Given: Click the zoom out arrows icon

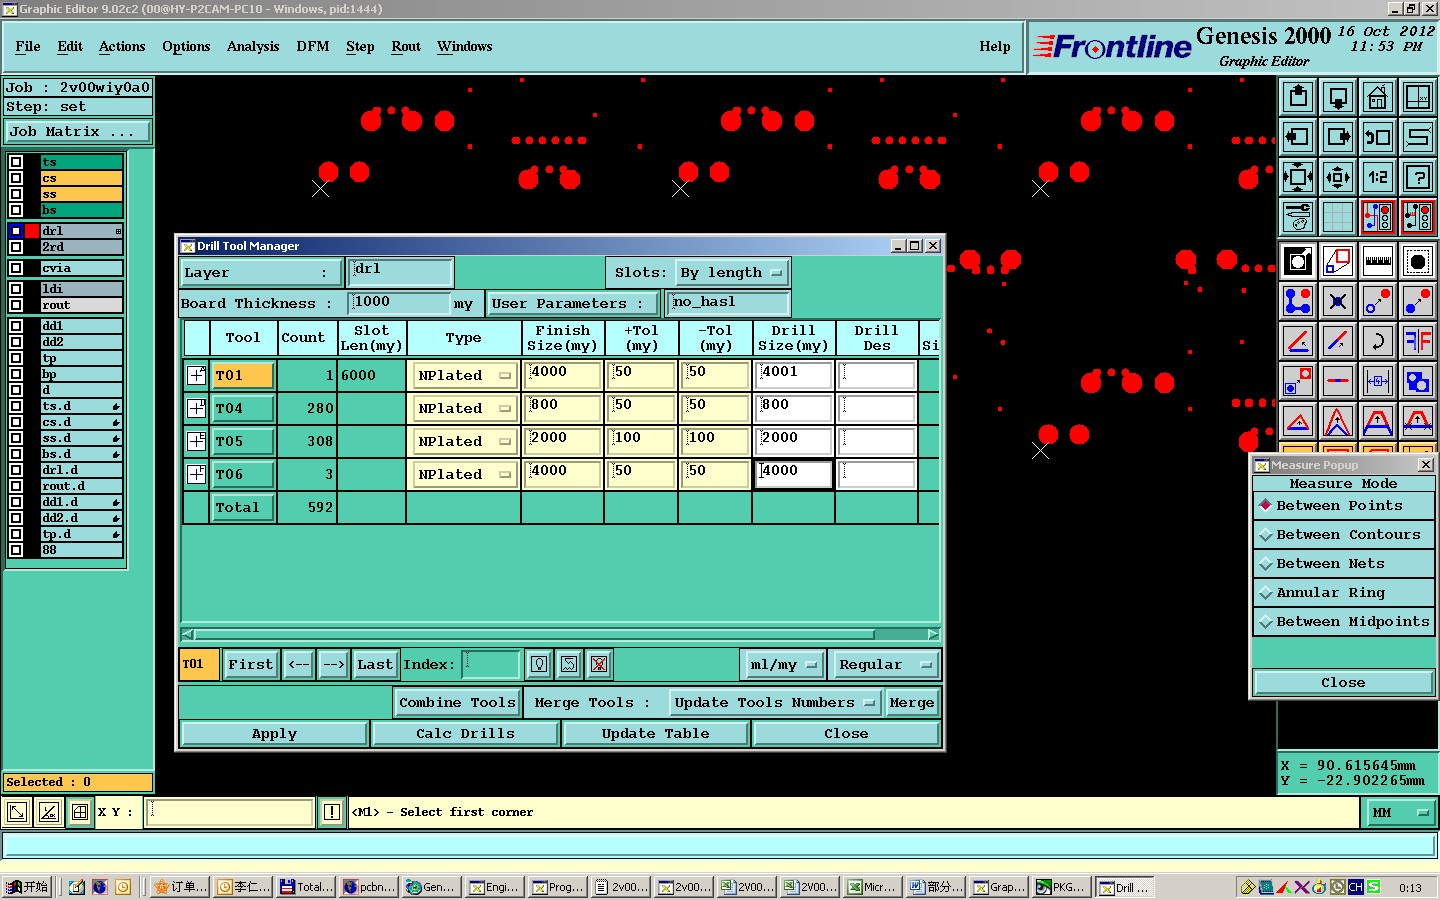Looking at the screenshot, I should (1338, 177).
